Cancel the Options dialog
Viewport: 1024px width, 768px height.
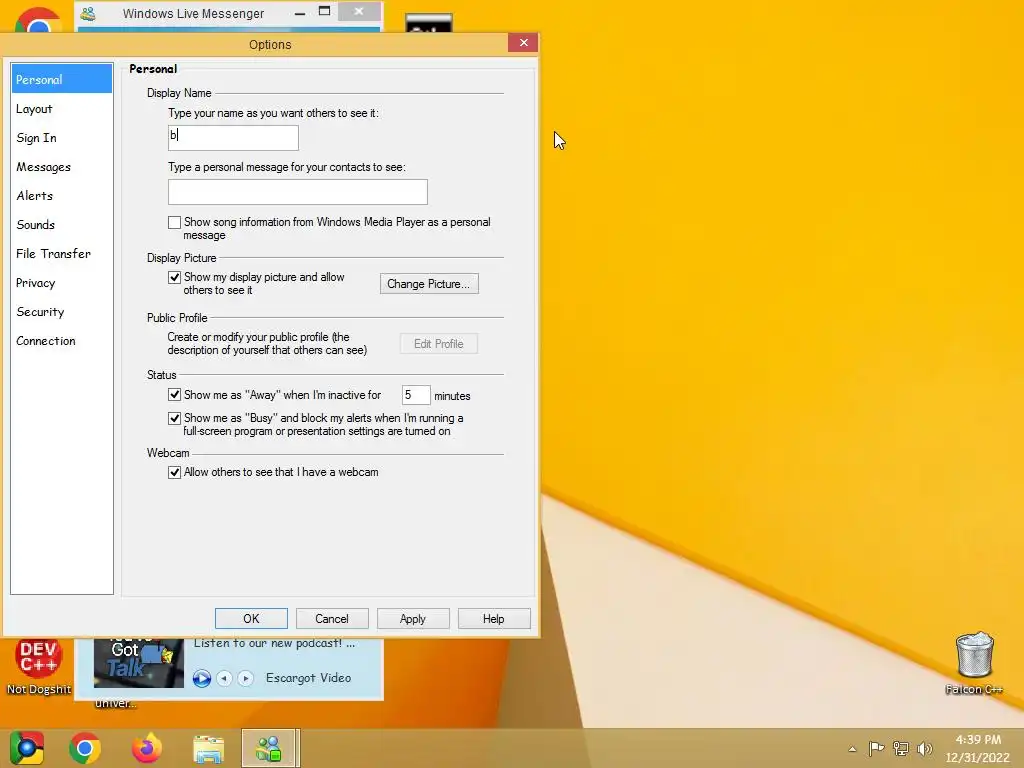[x=332, y=618]
